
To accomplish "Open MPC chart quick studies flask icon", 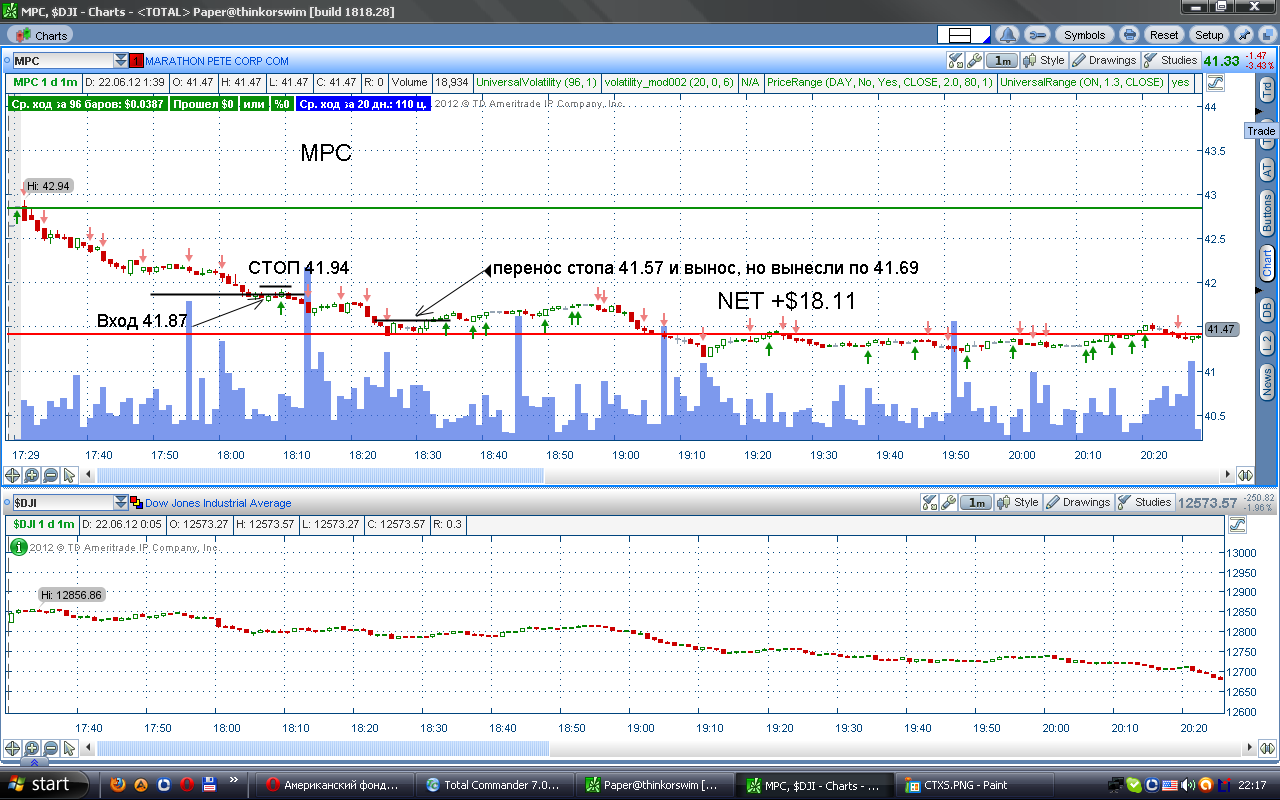I will pyautogui.click(x=954, y=60).
